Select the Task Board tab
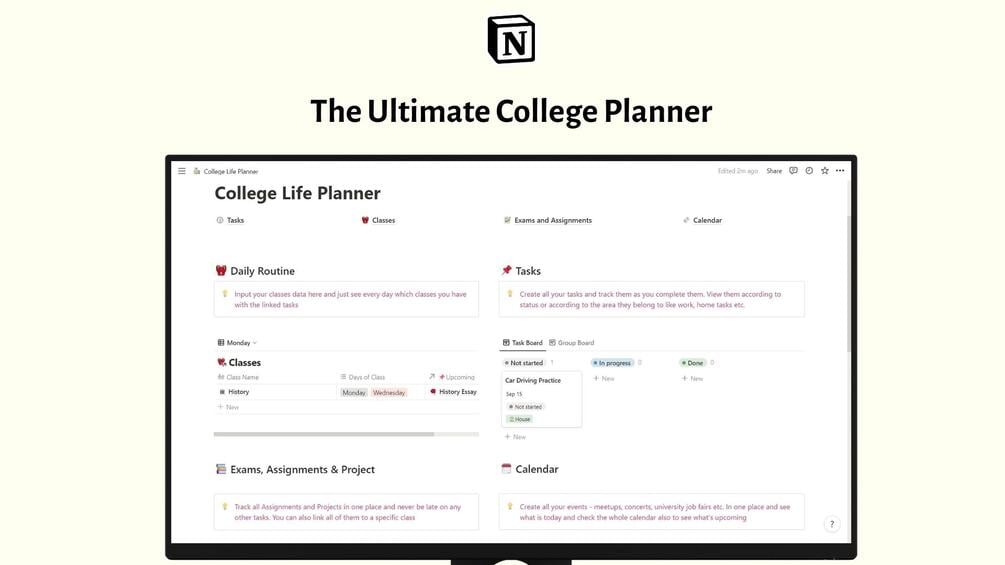 [x=522, y=343]
